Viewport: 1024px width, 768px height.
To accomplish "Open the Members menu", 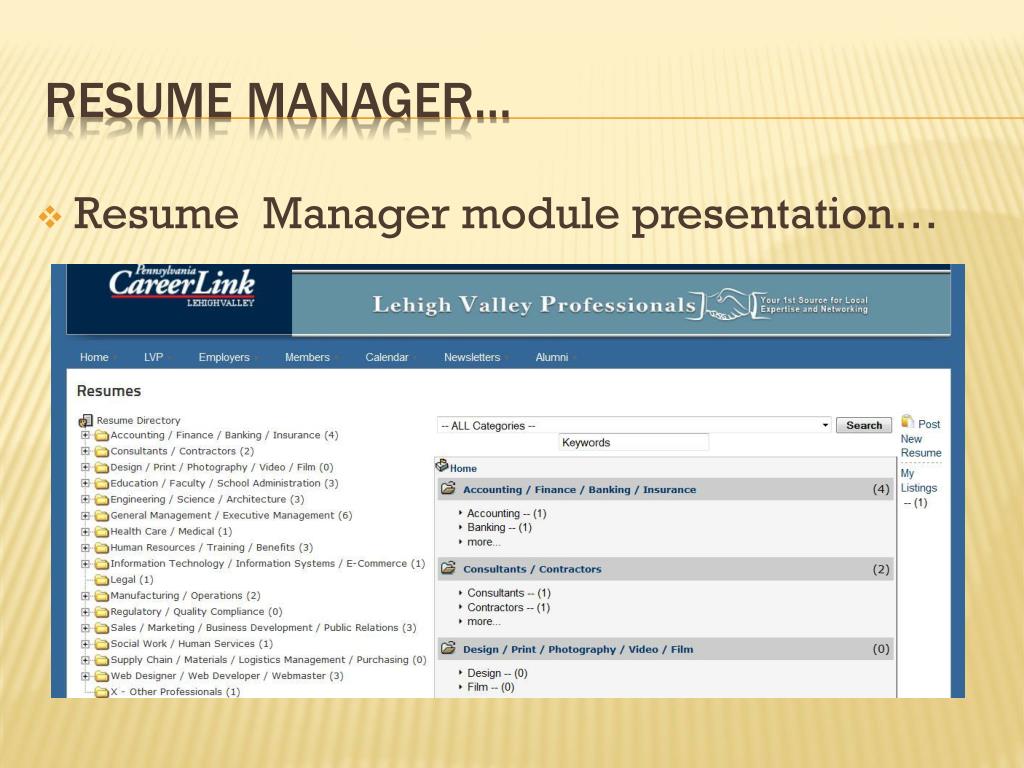I will tap(308, 357).
